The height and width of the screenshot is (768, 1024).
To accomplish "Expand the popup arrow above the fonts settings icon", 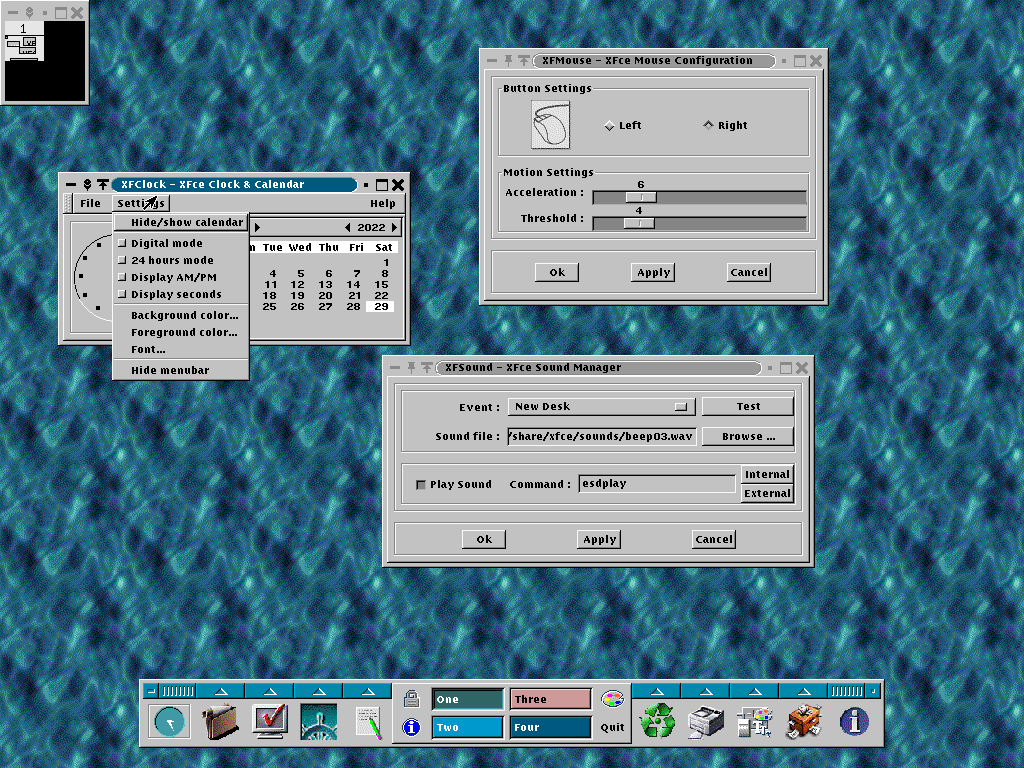I will [755, 690].
